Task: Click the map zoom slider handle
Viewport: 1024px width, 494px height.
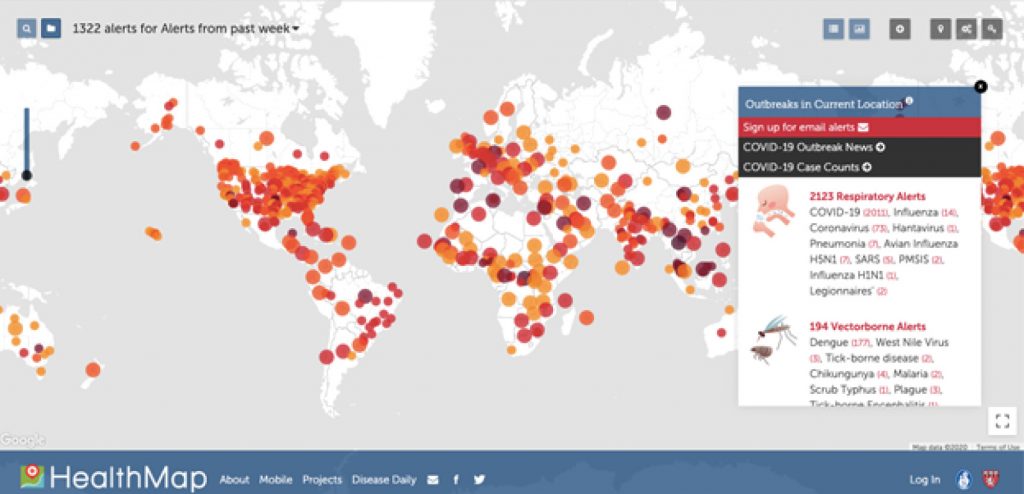Action: click(x=26, y=175)
